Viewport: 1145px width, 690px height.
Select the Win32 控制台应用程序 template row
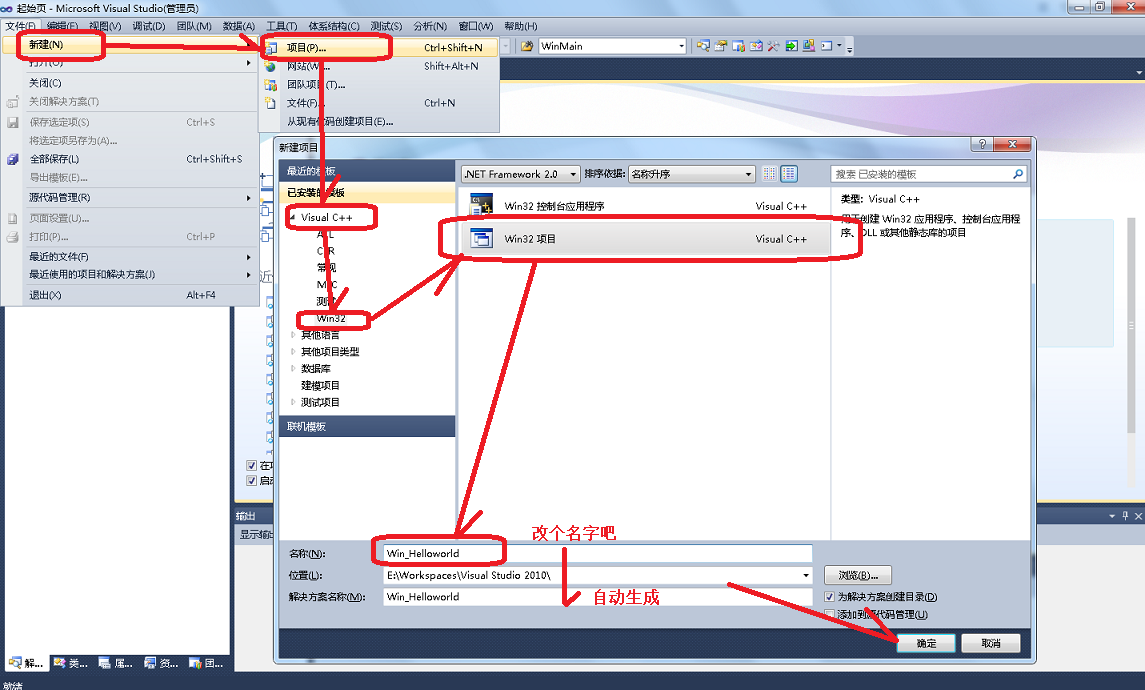tap(645, 206)
